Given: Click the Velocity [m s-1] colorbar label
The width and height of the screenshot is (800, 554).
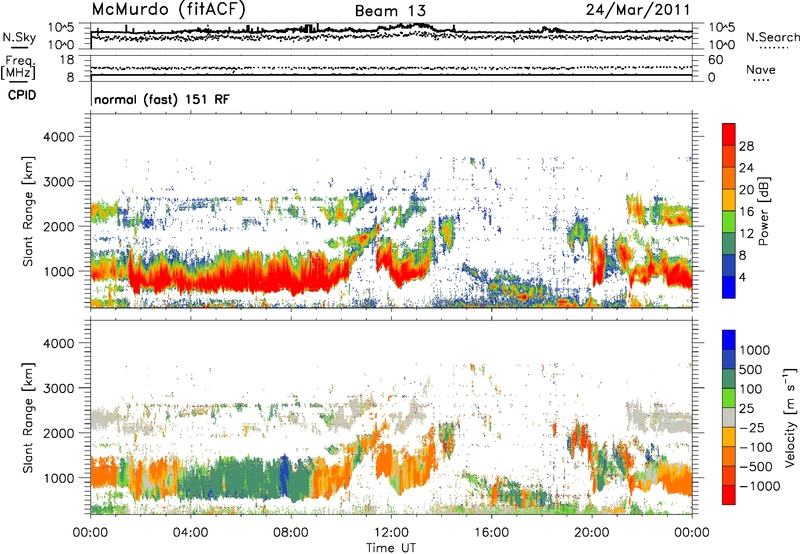Looking at the screenshot, I should [790, 417].
